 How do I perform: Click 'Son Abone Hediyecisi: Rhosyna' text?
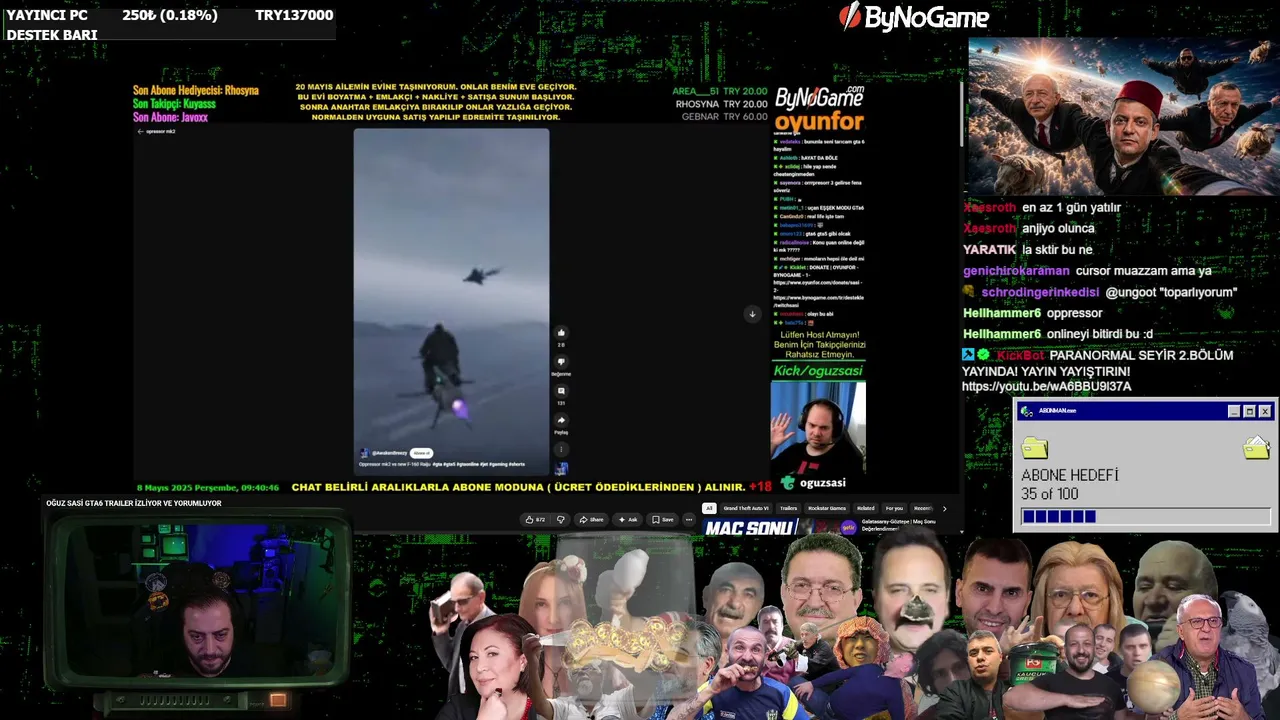196,90
